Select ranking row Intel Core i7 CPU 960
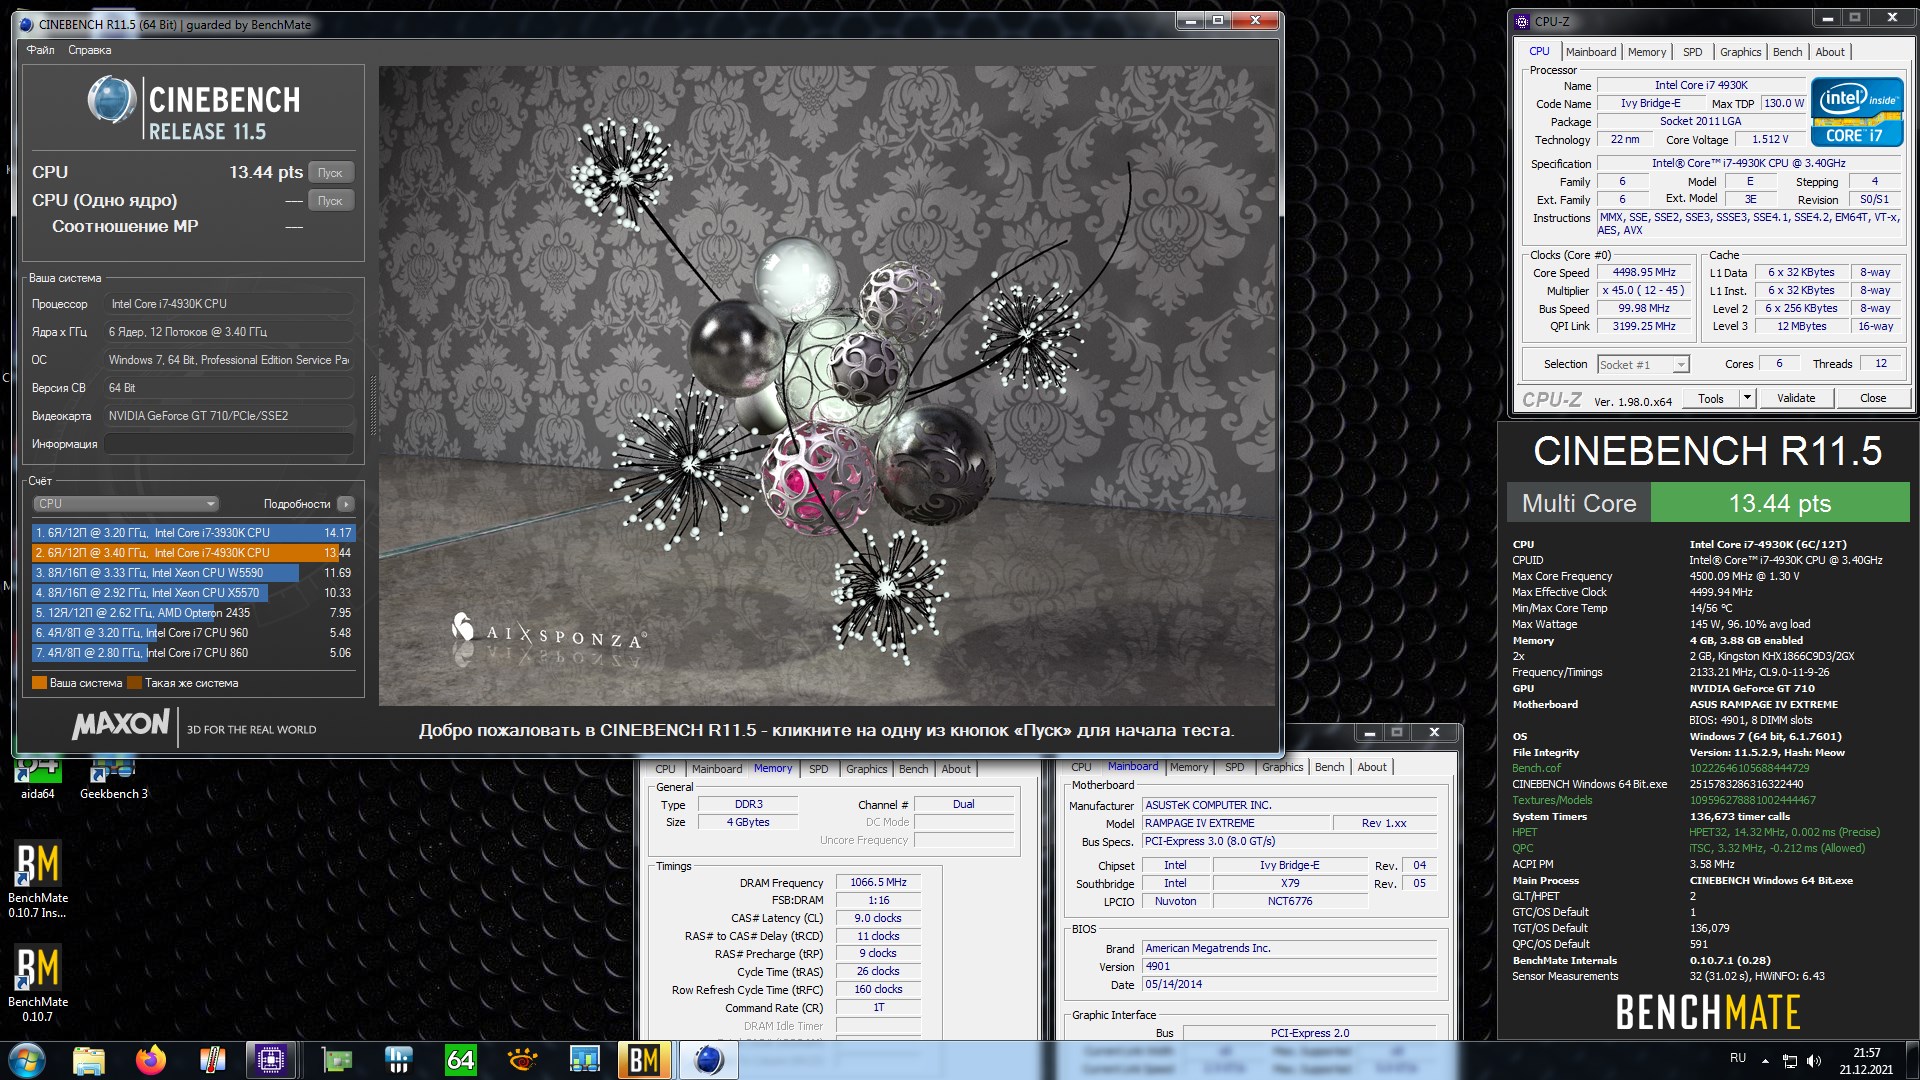 pos(192,633)
